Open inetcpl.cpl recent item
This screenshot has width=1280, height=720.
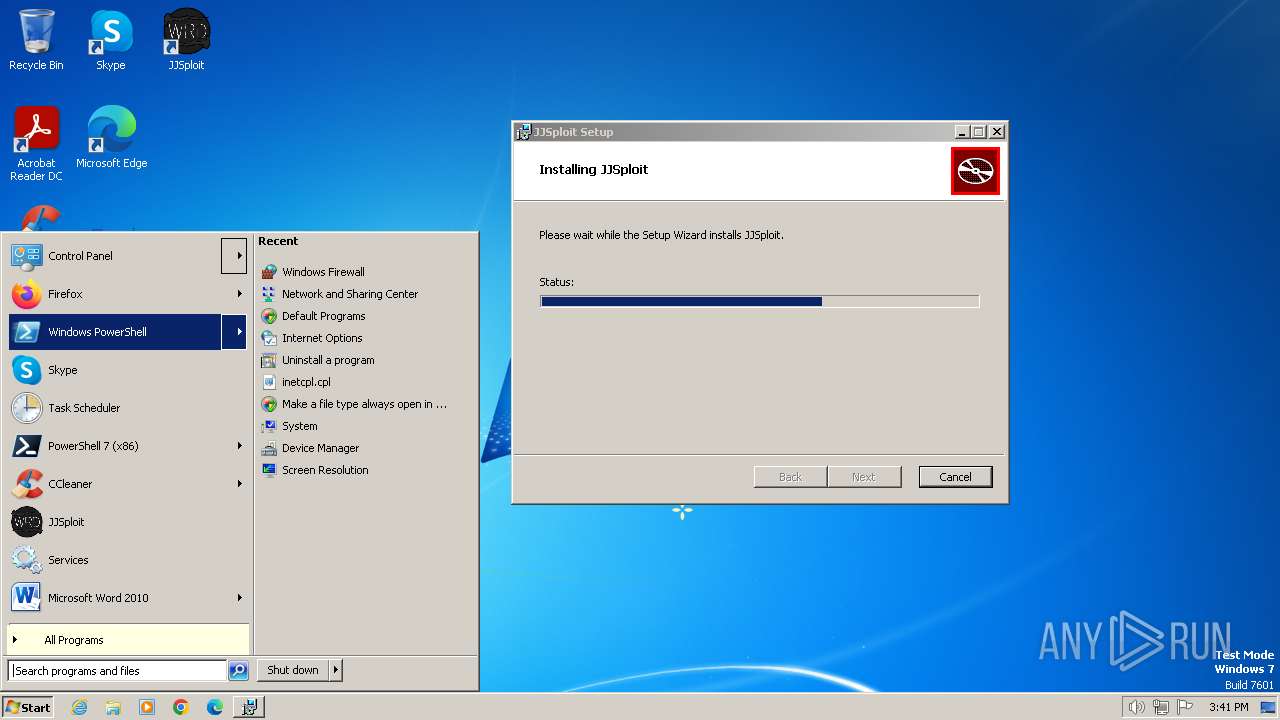click(296, 382)
